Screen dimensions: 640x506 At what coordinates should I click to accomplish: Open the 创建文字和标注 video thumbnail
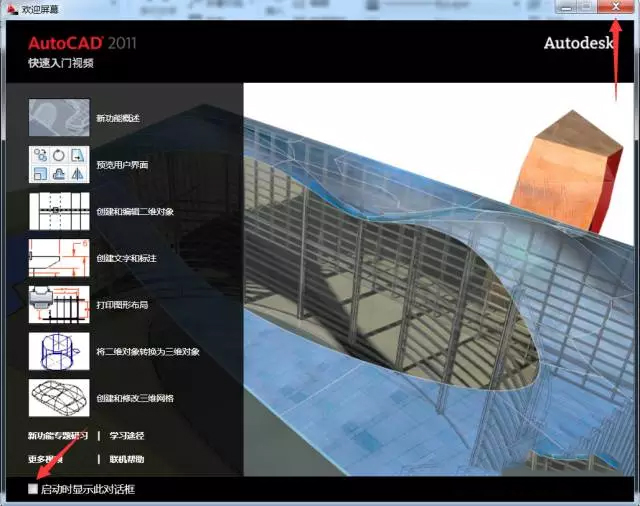pos(59,258)
